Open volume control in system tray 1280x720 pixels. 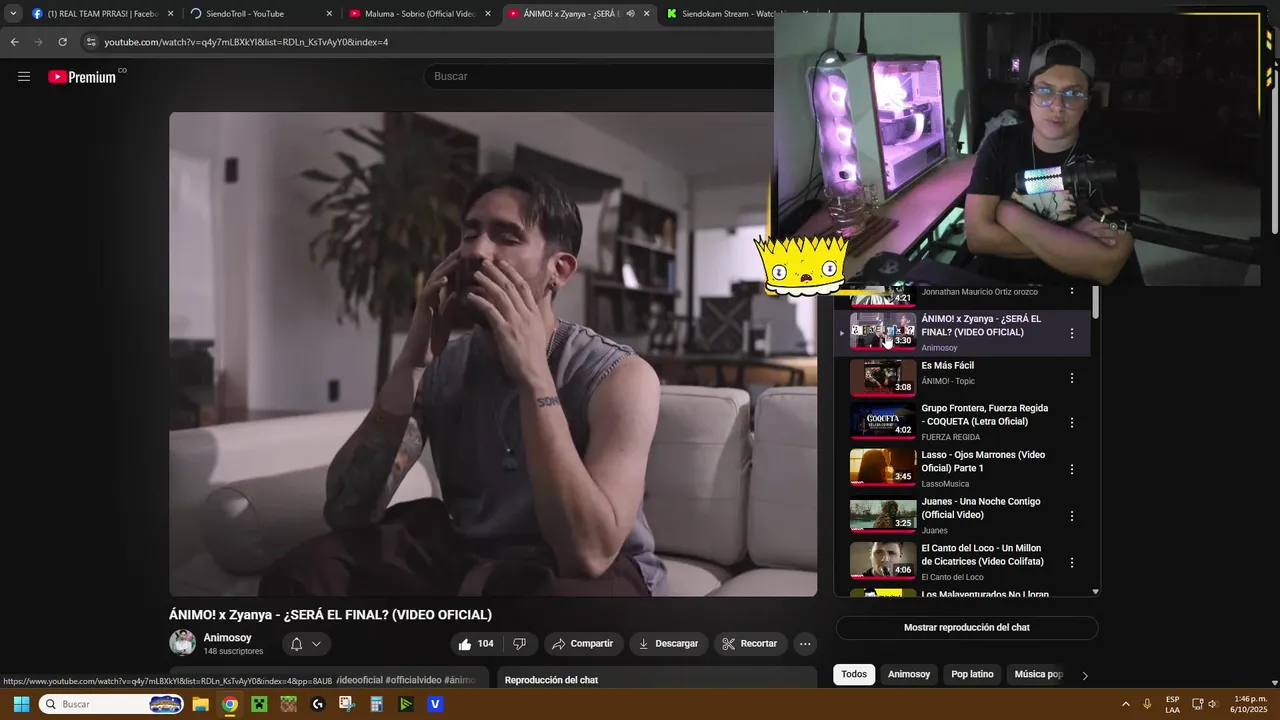tap(1213, 704)
